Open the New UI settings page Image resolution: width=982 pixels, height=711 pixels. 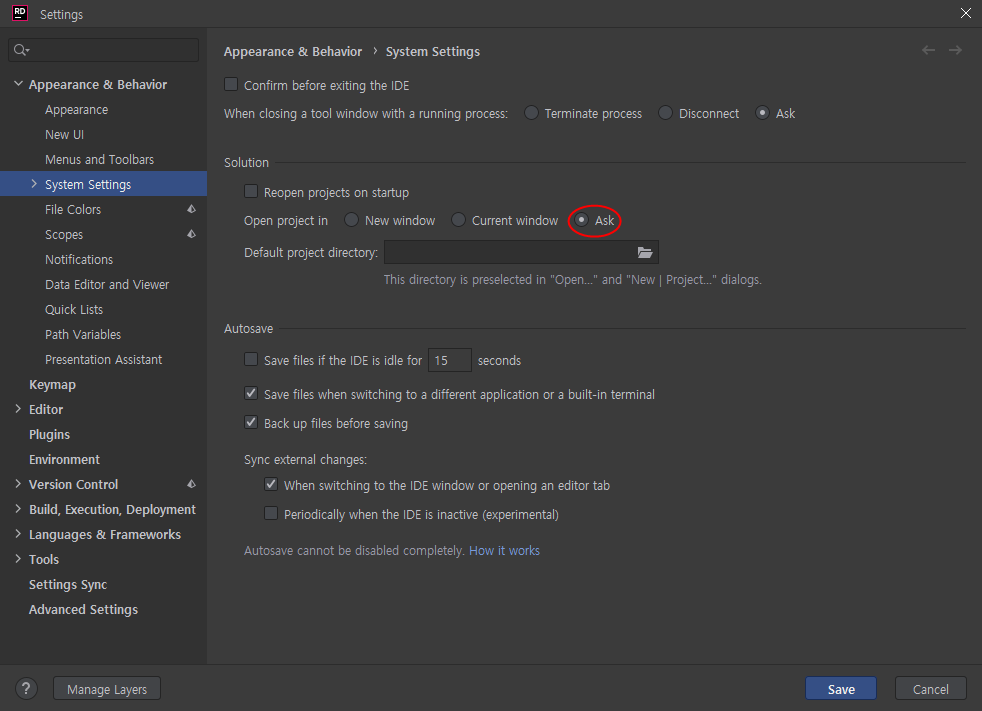pos(65,135)
